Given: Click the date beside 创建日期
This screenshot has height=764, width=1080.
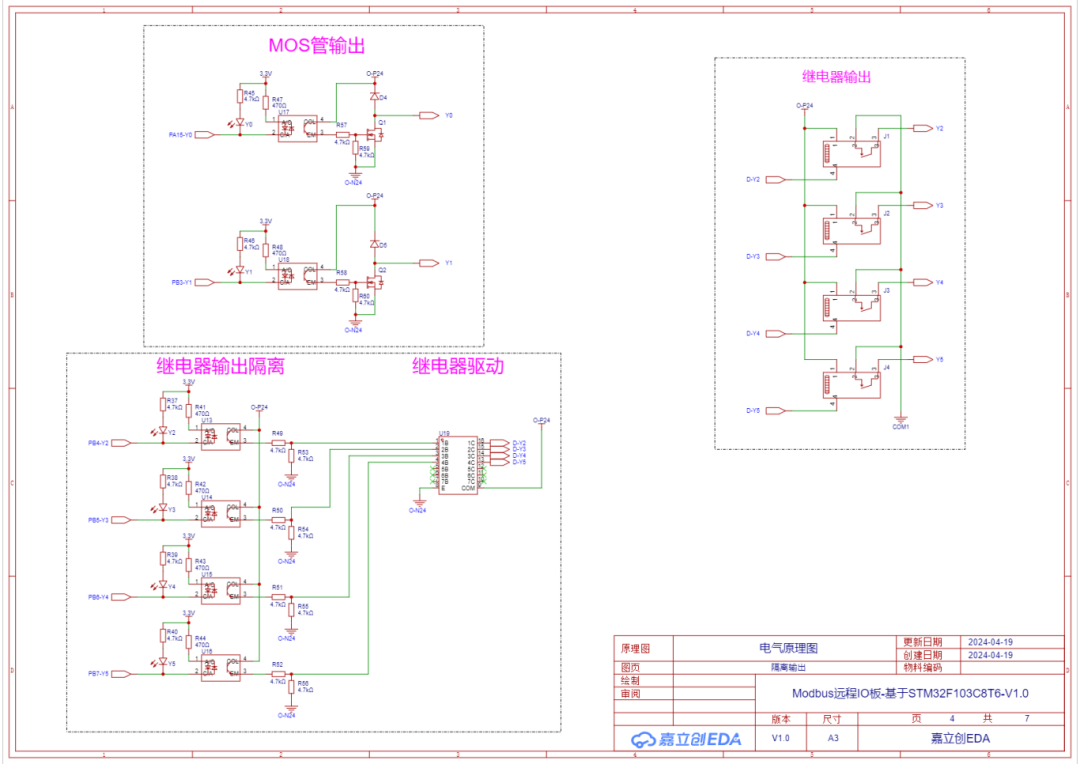Looking at the screenshot, I should point(990,655).
